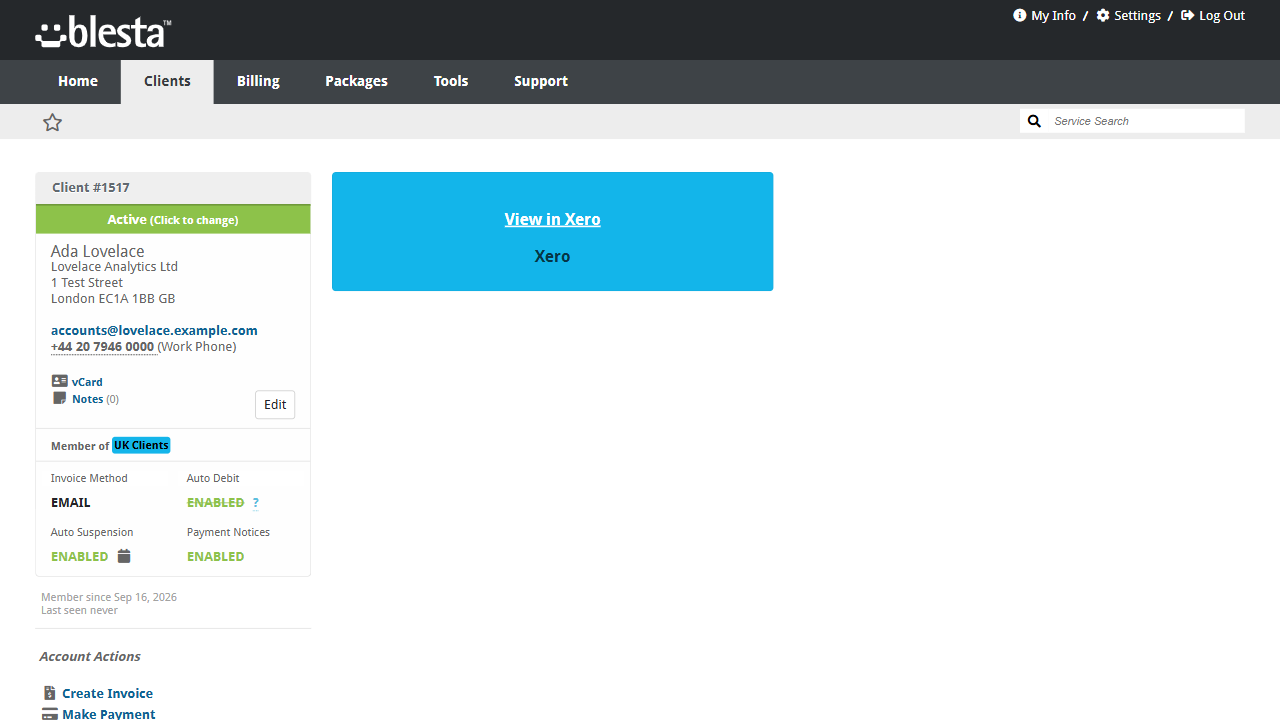1280x720 pixels.
Task: Change the Active client status bar
Action: coord(173,219)
